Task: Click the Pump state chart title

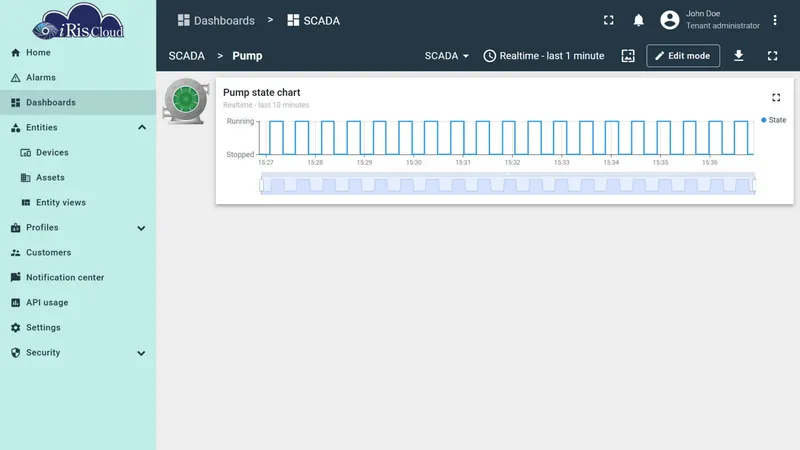Action: 262,92
